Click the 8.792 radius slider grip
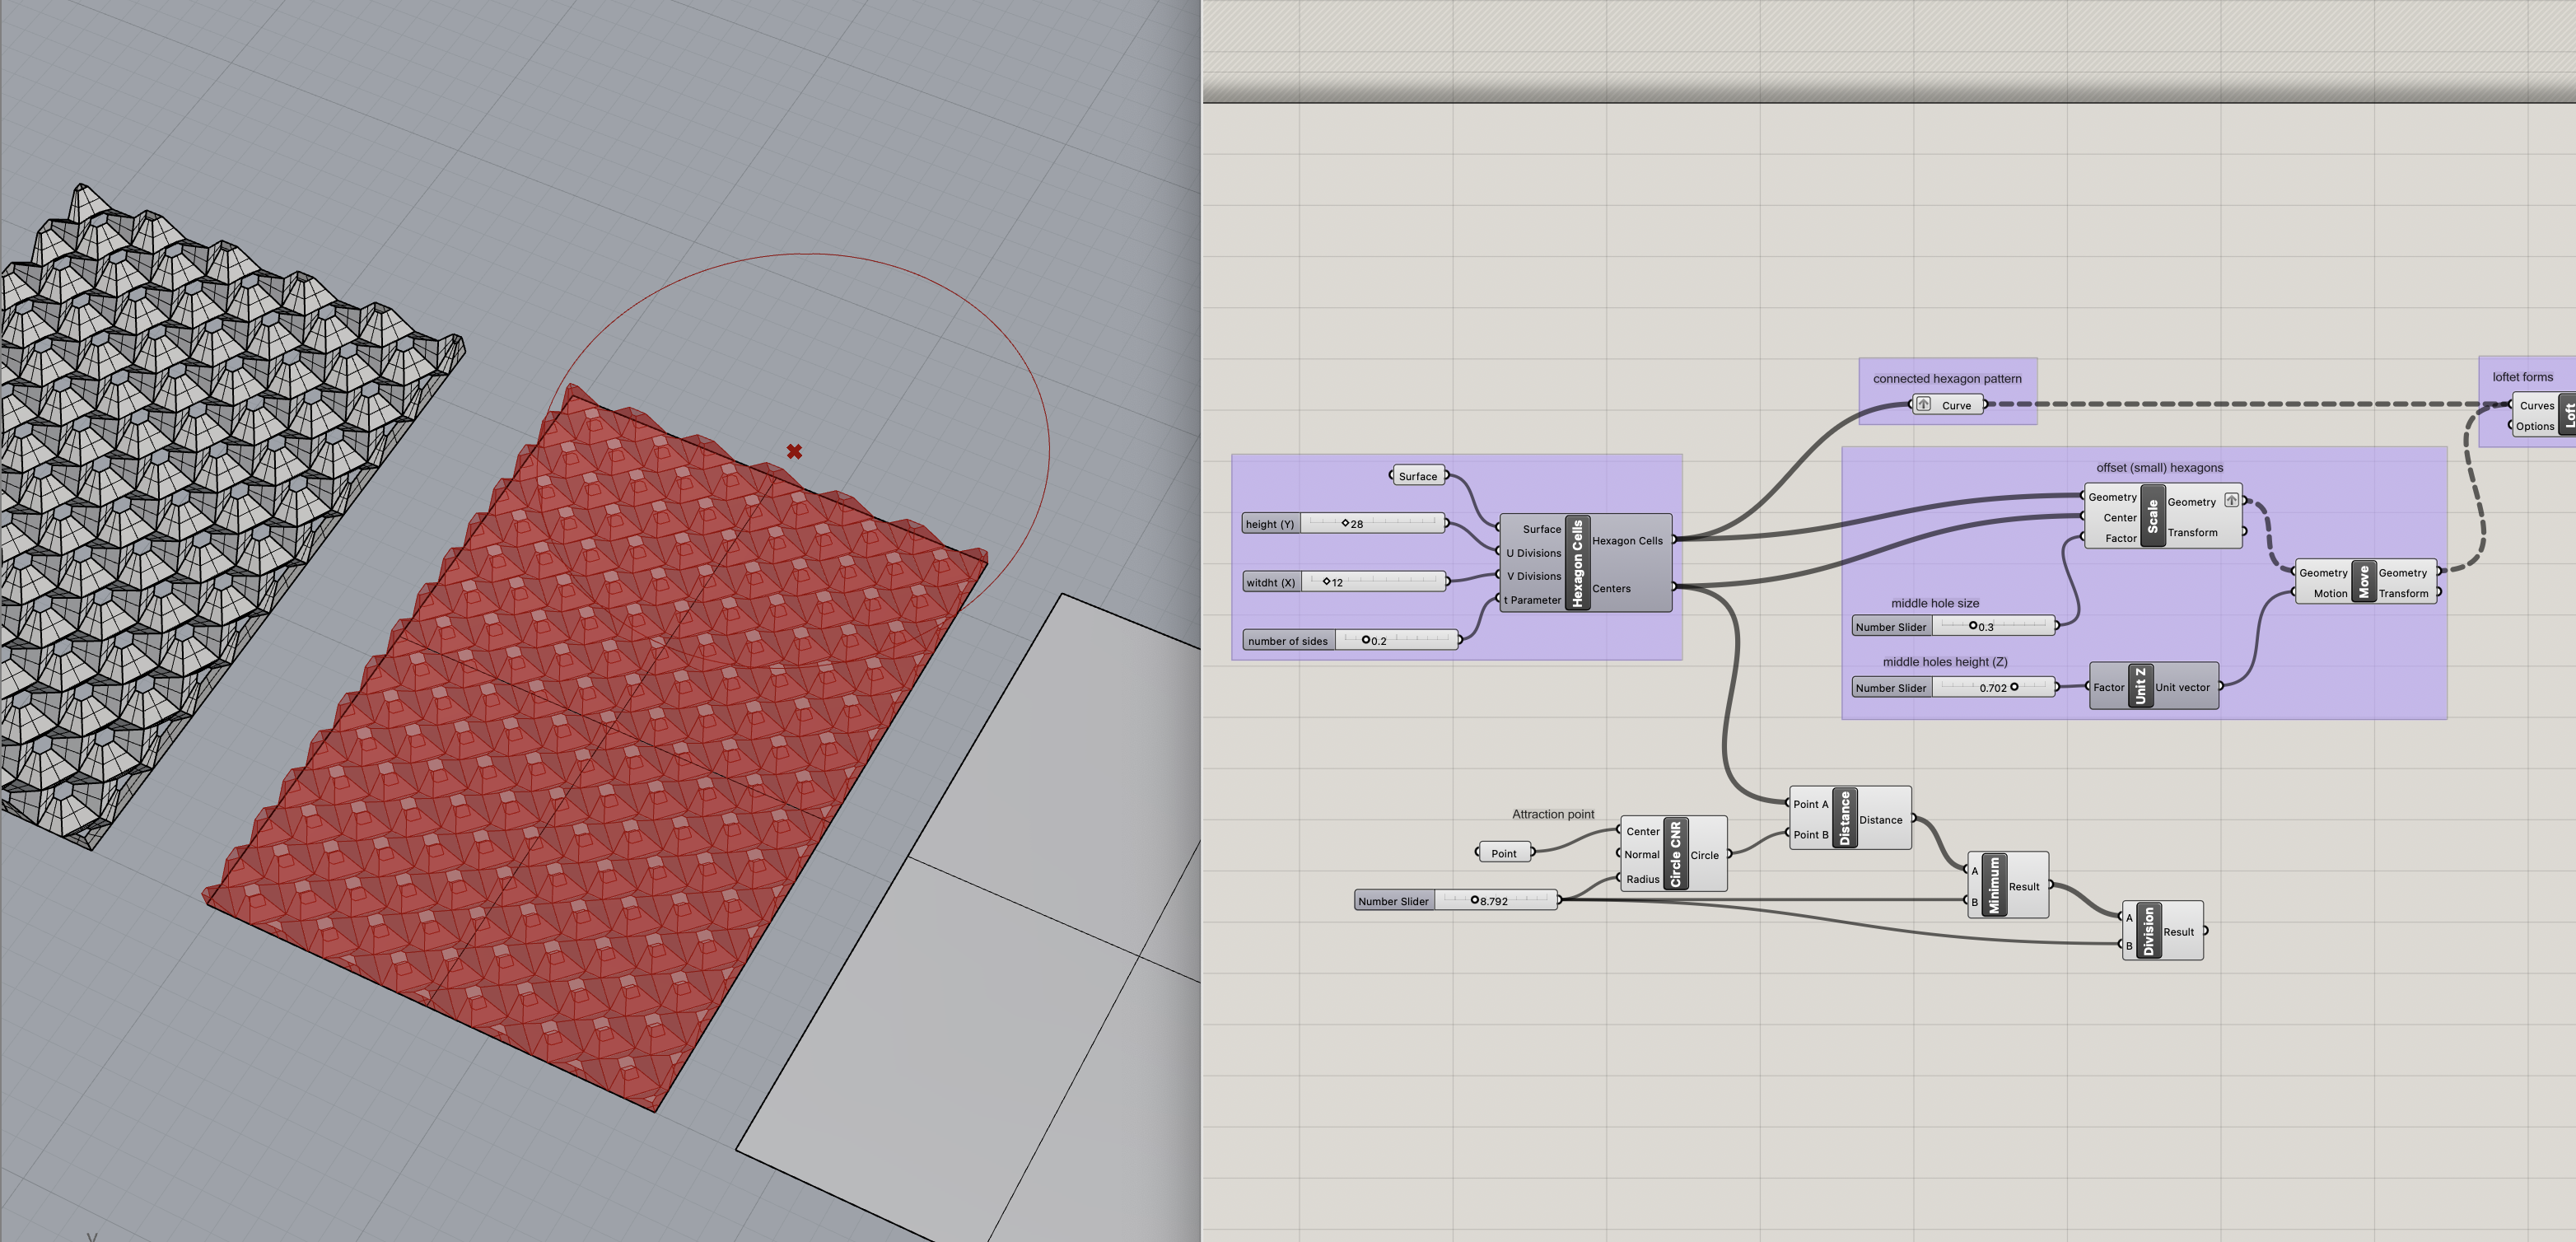Screen dimensions: 2576x1242 click(x=1474, y=900)
